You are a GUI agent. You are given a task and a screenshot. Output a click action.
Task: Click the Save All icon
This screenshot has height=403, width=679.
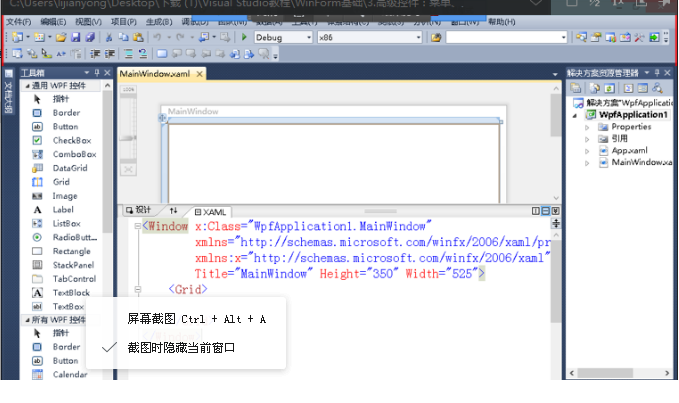pos(90,38)
